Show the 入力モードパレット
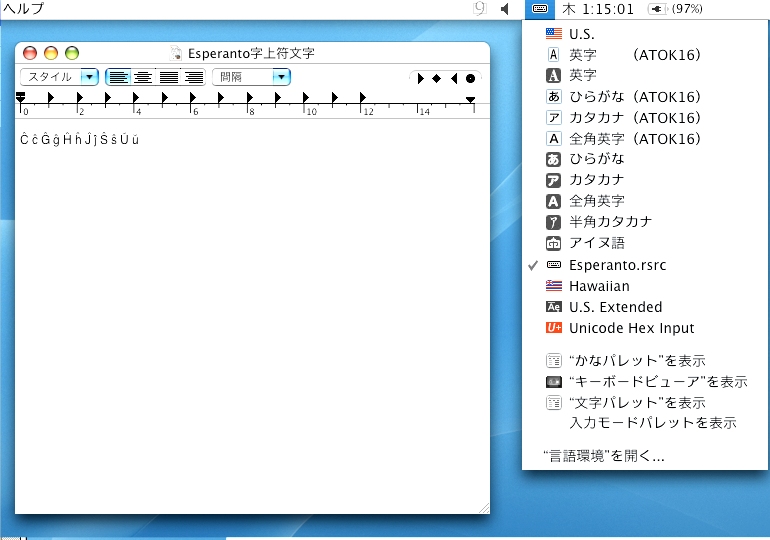Image resolution: width=770 pixels, height=540 pixels. coord(645,423)
